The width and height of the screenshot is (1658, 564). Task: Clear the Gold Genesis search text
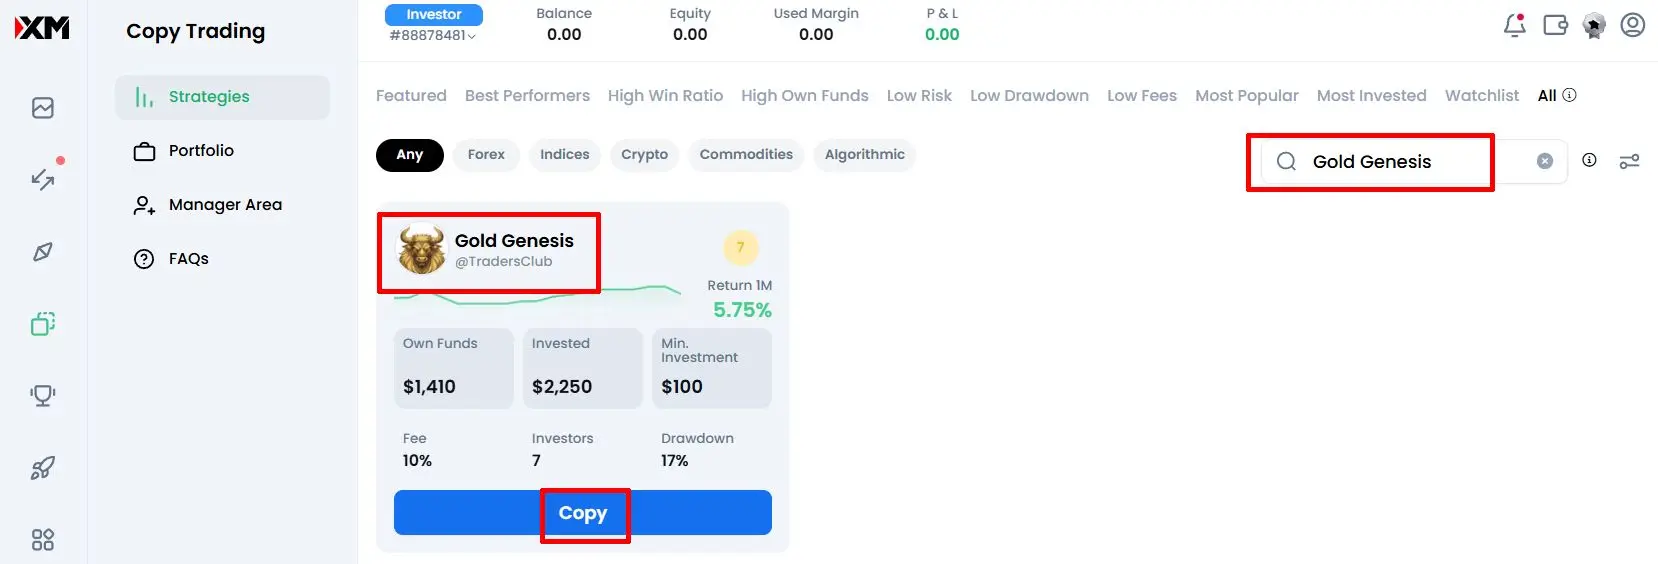point(1544,161)
